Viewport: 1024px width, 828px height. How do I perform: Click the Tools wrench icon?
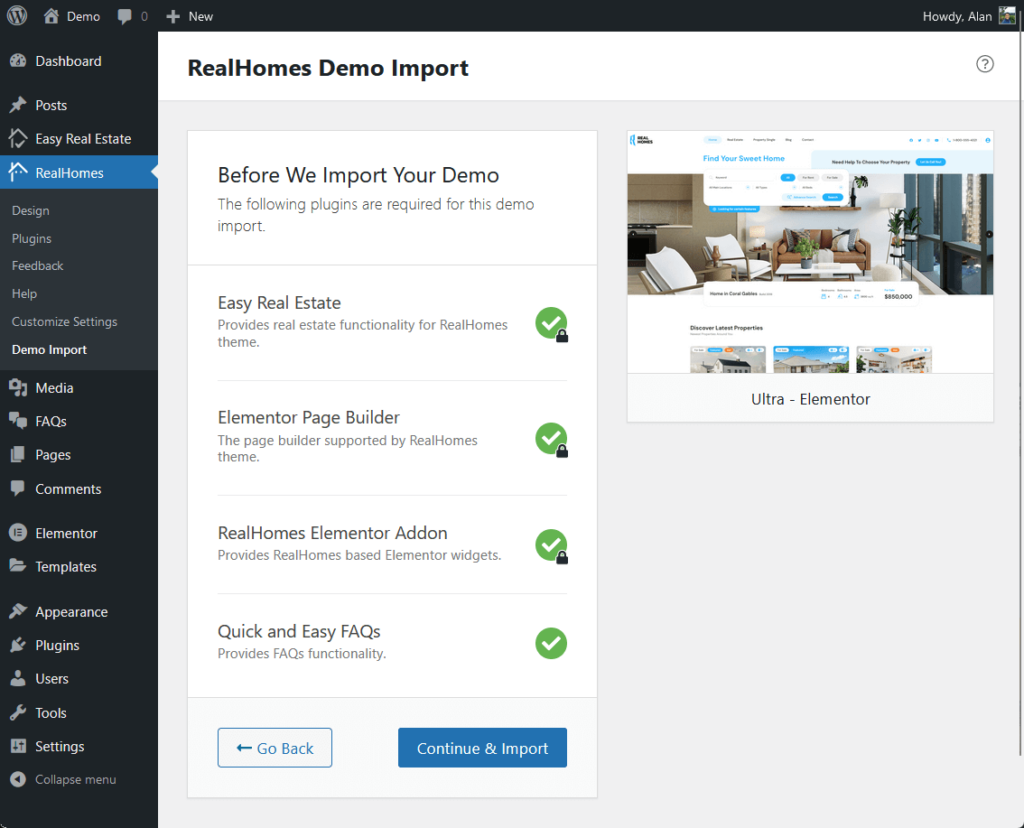pos(17,713)
